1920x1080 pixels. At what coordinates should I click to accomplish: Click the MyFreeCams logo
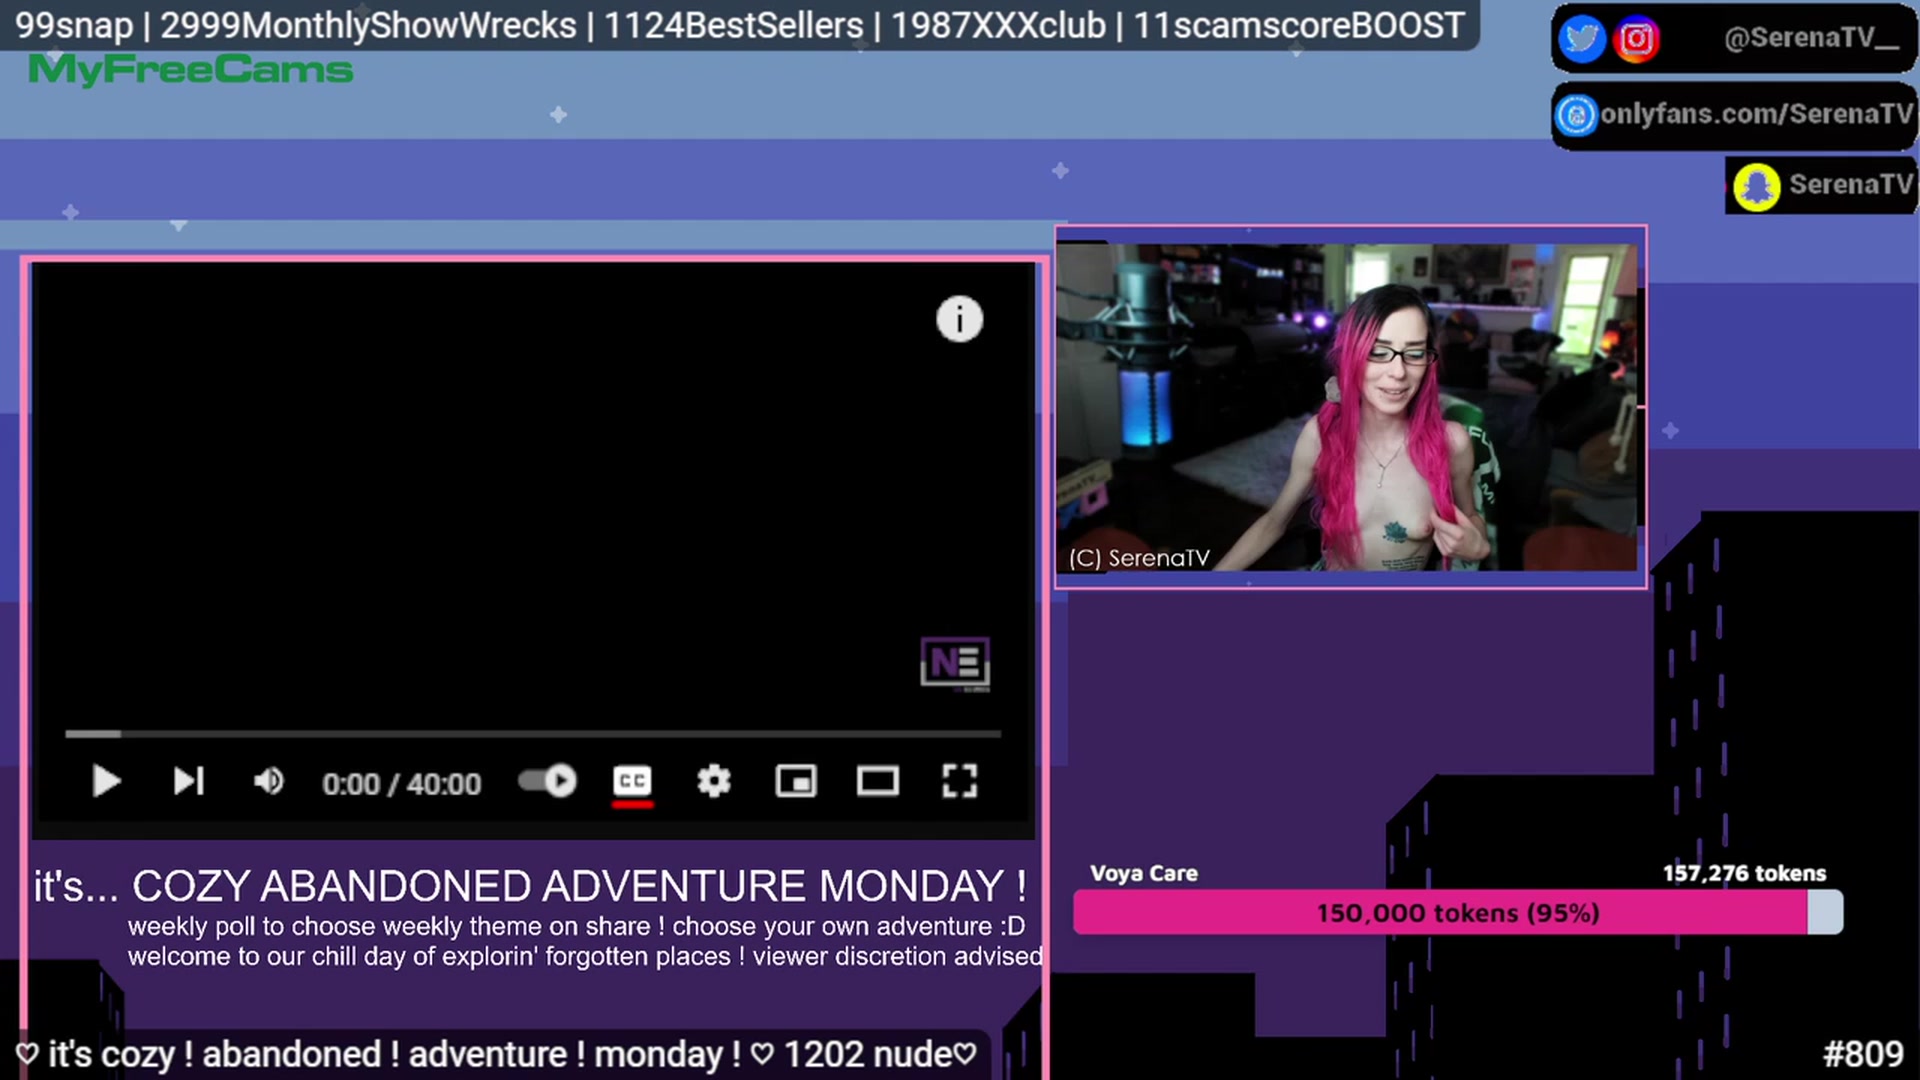[190, 70]
